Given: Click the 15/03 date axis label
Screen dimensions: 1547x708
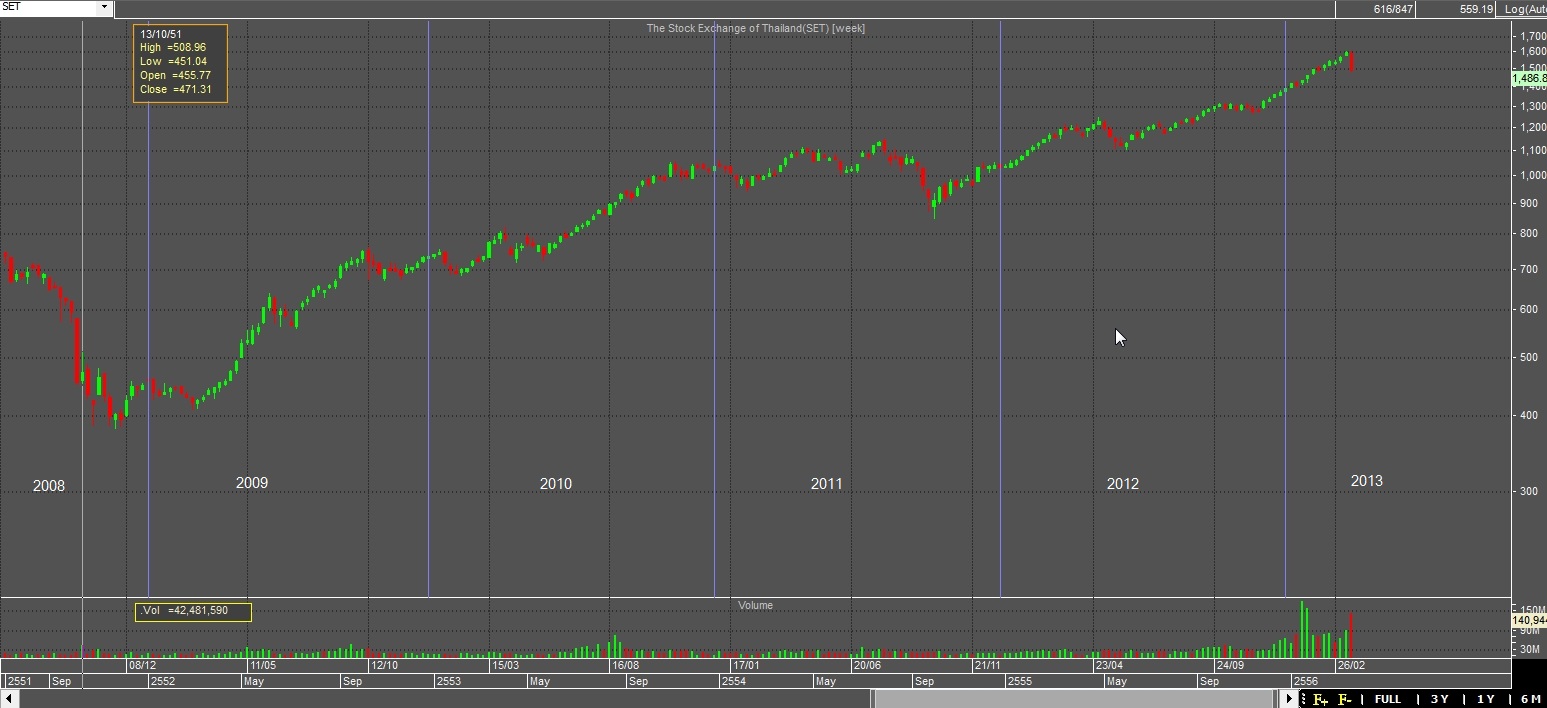Looking at the screenshot, I should [x=505, y=665].
